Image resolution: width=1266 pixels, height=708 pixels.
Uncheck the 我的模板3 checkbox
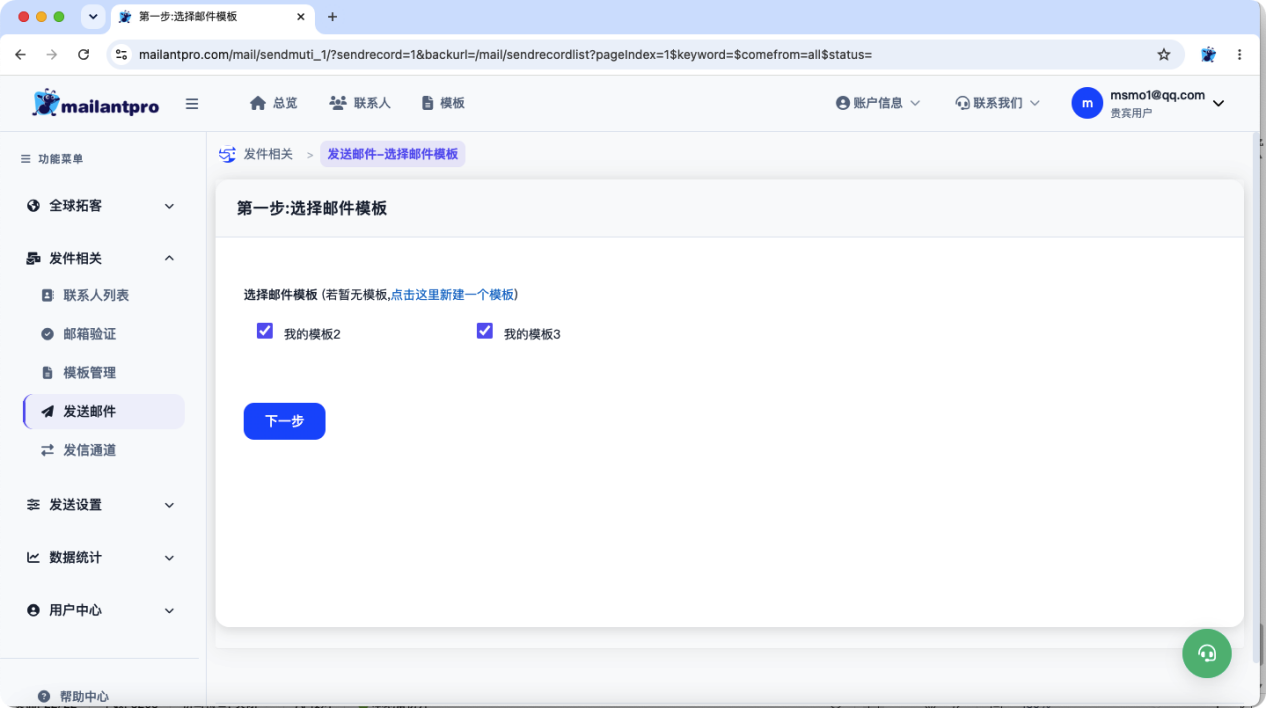click(x=485, y=331)
